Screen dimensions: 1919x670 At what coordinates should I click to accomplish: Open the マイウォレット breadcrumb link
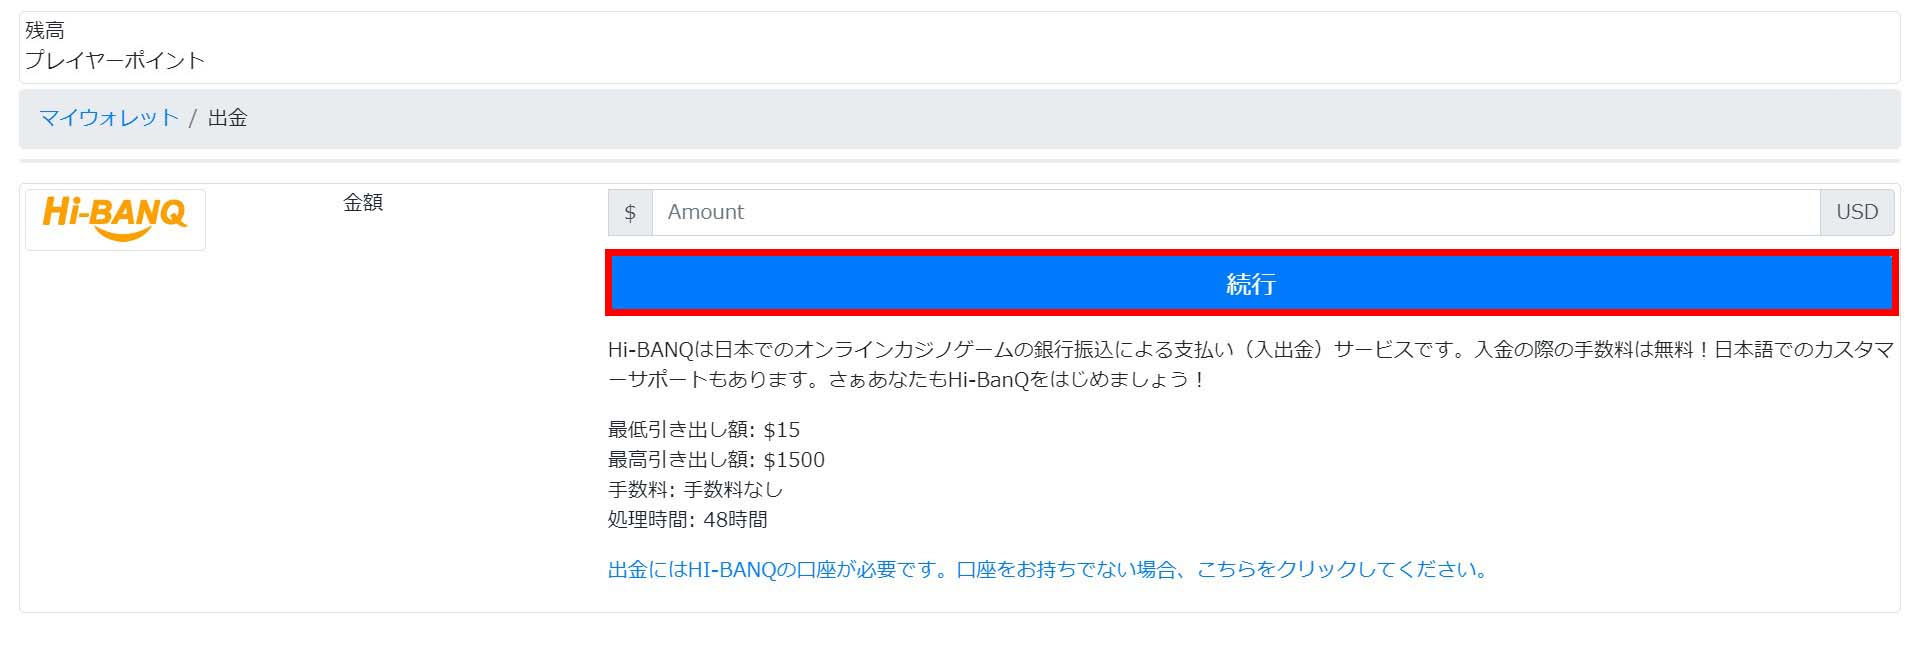click(109, 118)
